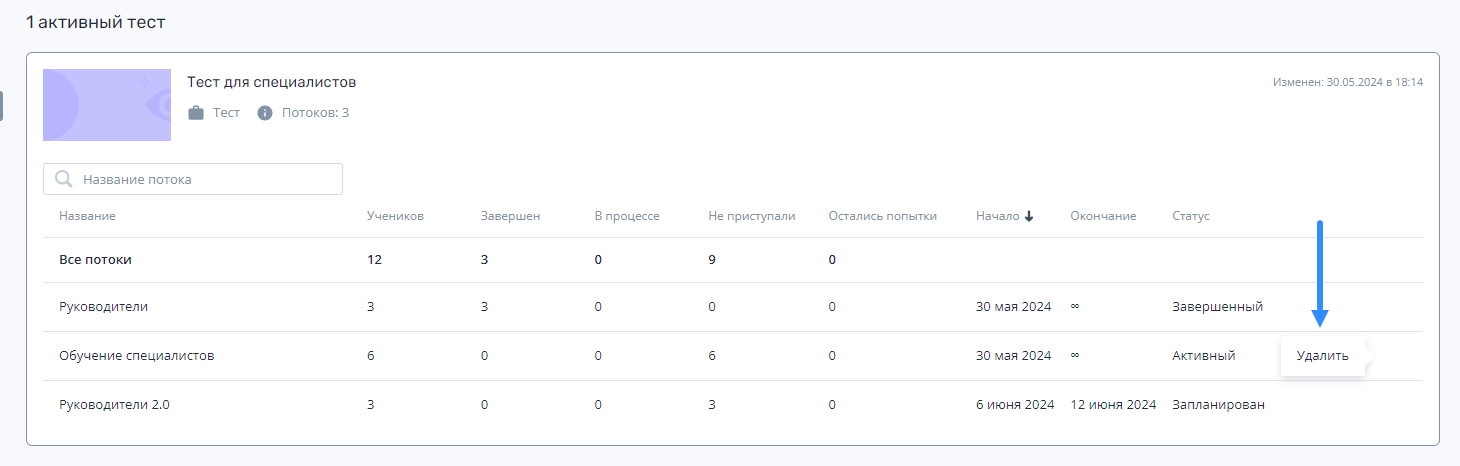The height and width of the screenshot is (466, 1460).
Task: Click the Потоков: 3 label
Action: [x=315, y=113]
